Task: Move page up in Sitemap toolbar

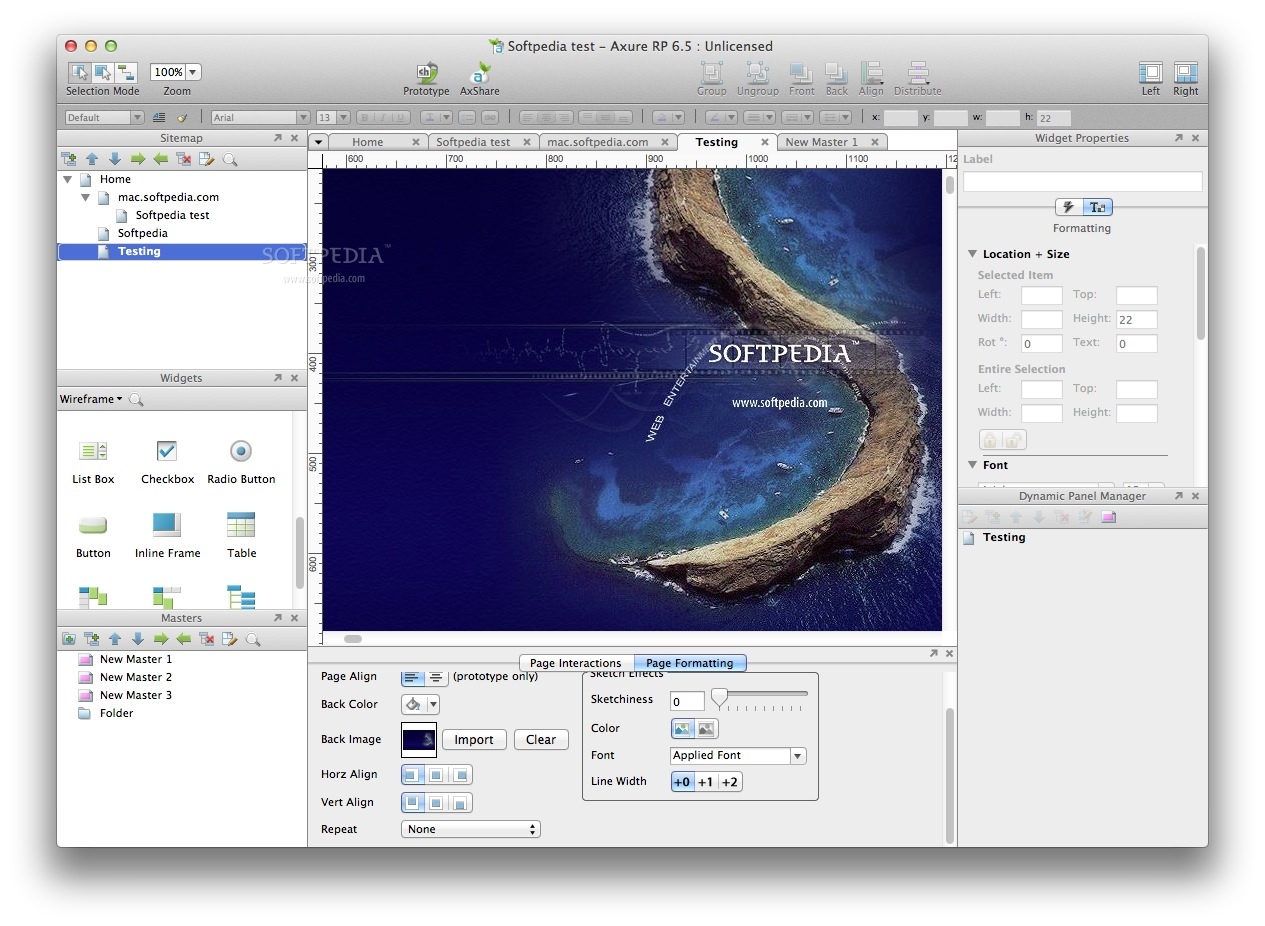Action: tap(92, 159)
